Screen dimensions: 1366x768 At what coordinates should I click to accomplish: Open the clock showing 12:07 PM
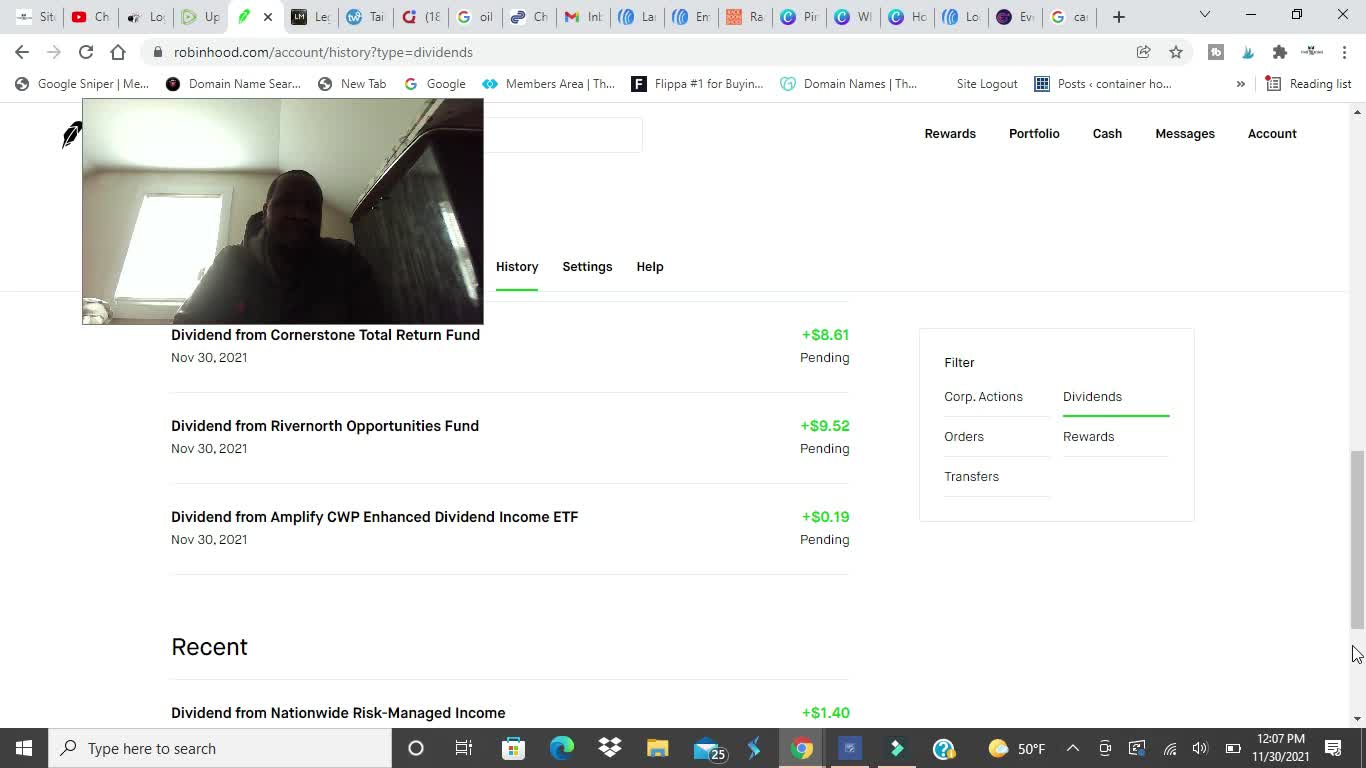tap(1281, 748)
